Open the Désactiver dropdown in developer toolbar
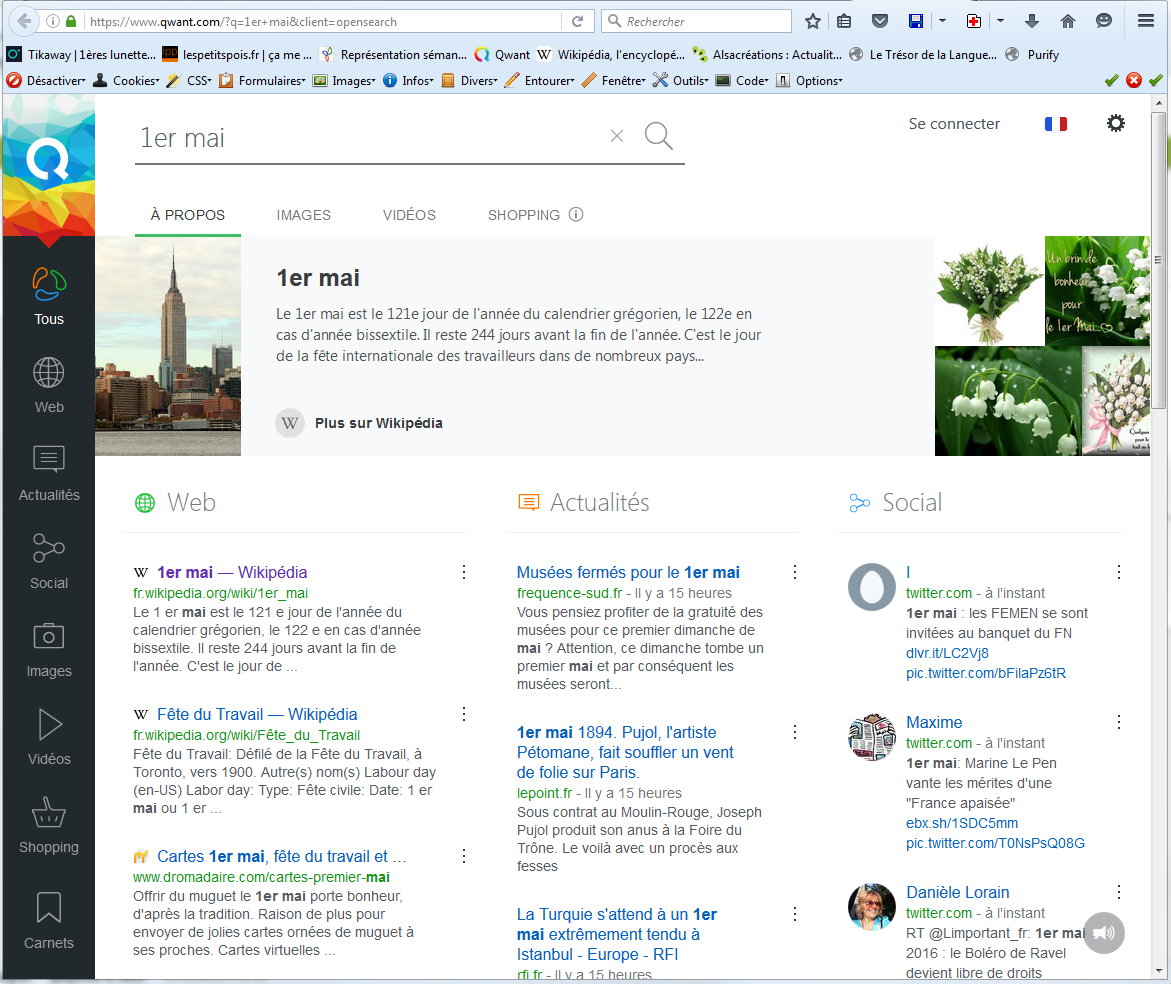This screenshot has width=1171, height=984. [48, 81]
